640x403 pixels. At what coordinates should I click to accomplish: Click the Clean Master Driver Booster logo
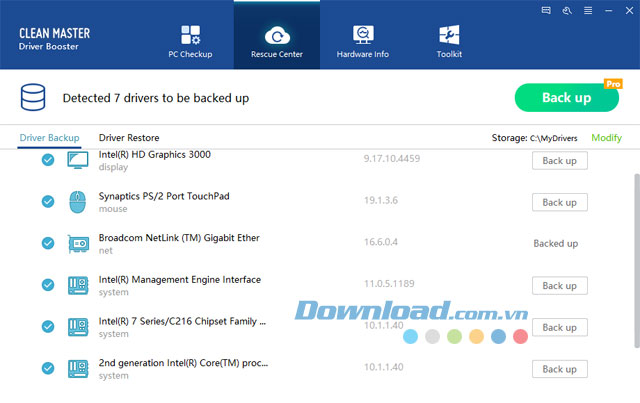[54, 39]
